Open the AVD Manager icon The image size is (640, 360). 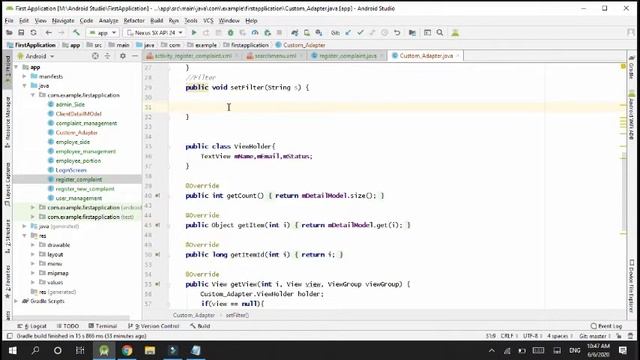pyautogui.click(x=307, y=33)
